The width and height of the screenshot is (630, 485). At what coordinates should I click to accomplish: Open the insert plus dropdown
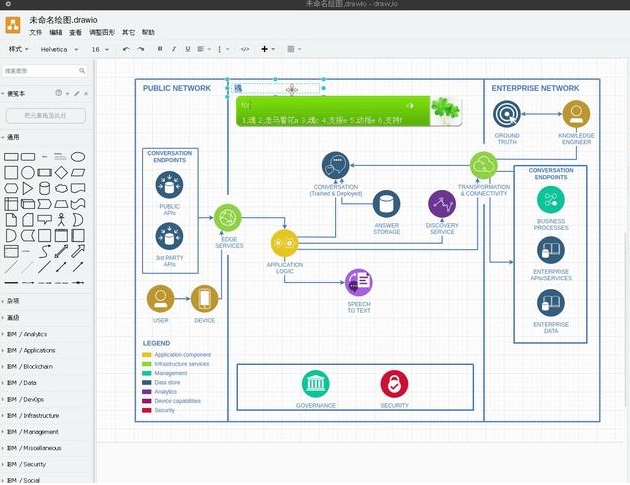268,49
